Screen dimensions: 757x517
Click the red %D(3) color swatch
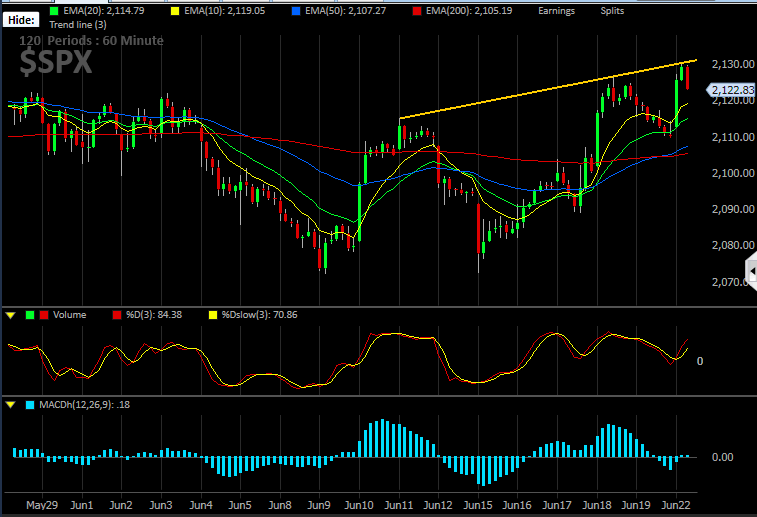tap(117, 315)
